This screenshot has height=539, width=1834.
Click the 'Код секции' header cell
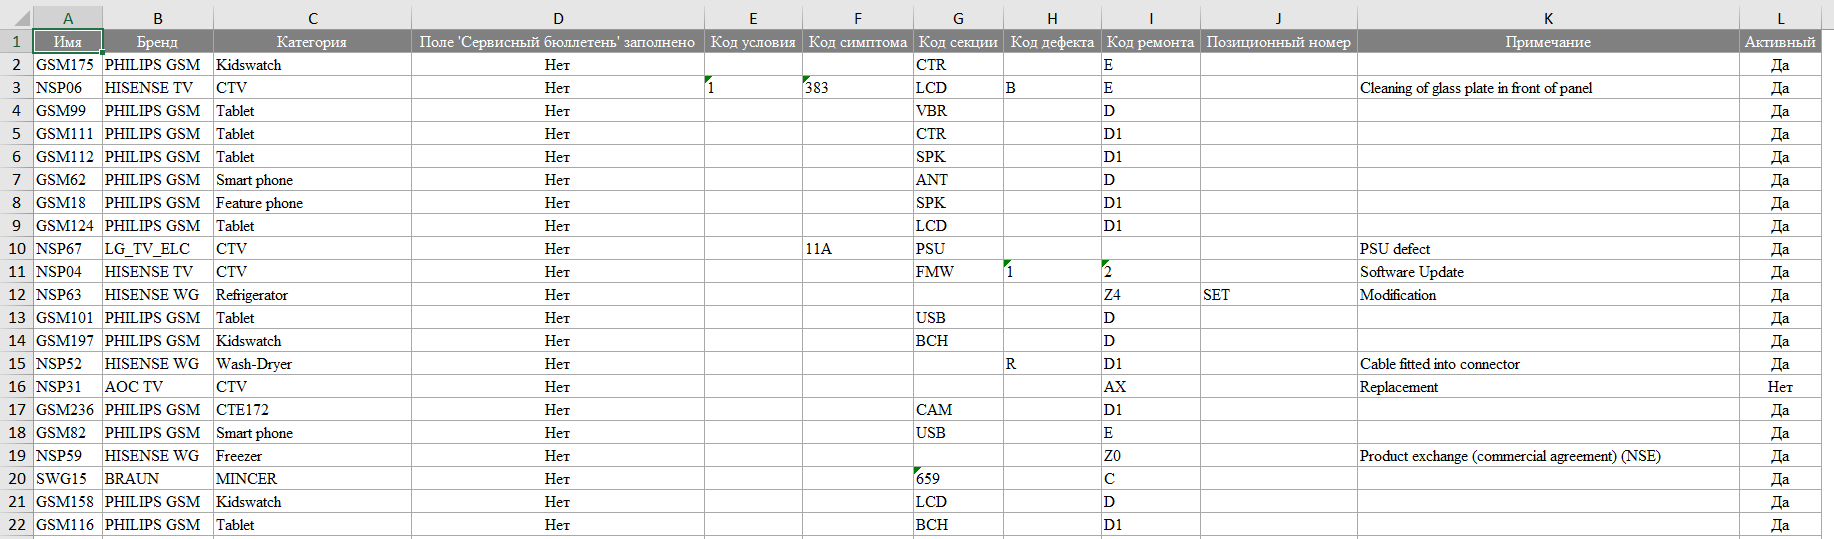tap(958, 41)
